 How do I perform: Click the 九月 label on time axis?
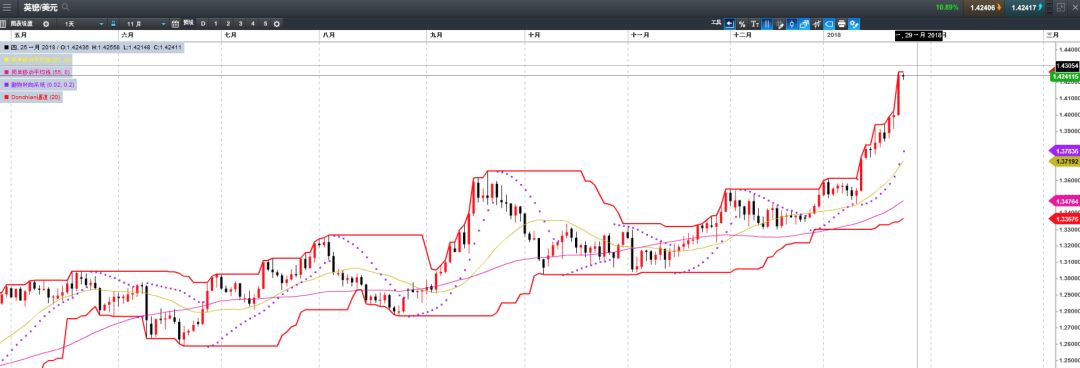coord(435,34)
